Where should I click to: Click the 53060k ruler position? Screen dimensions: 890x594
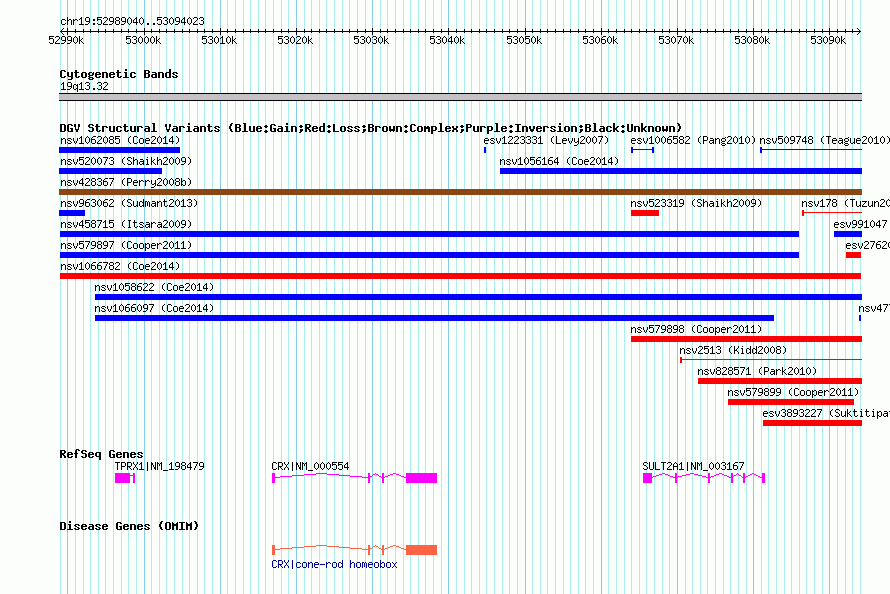[599, 40]
